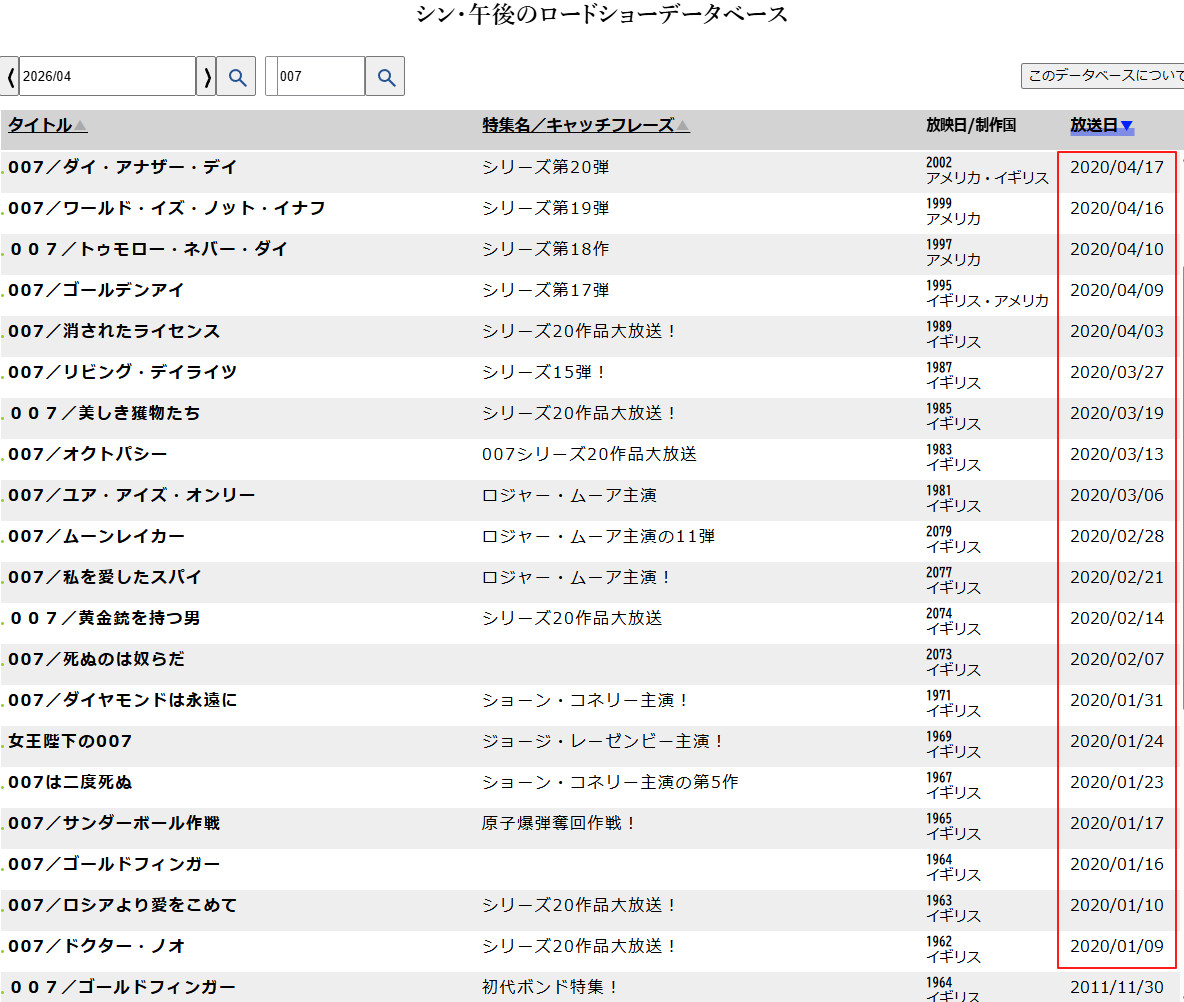Click the title 007/オクトパシー
The image size is (1184, 1002).
pos(88,454)
